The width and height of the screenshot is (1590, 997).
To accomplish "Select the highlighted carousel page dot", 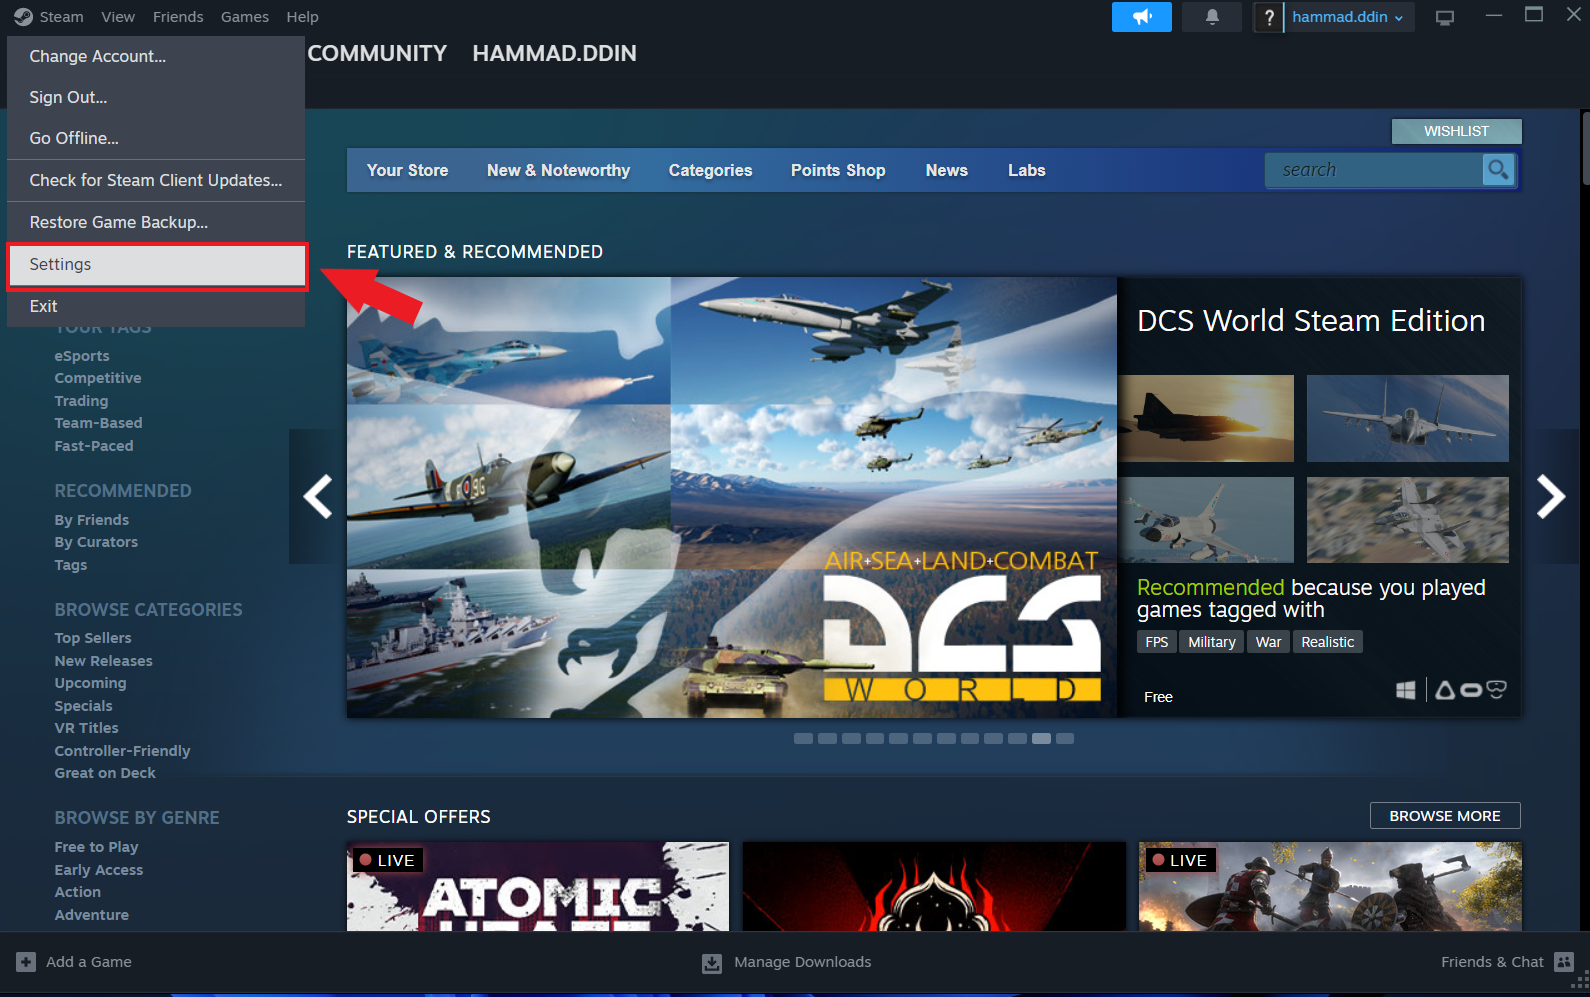I will [1041, 739].
